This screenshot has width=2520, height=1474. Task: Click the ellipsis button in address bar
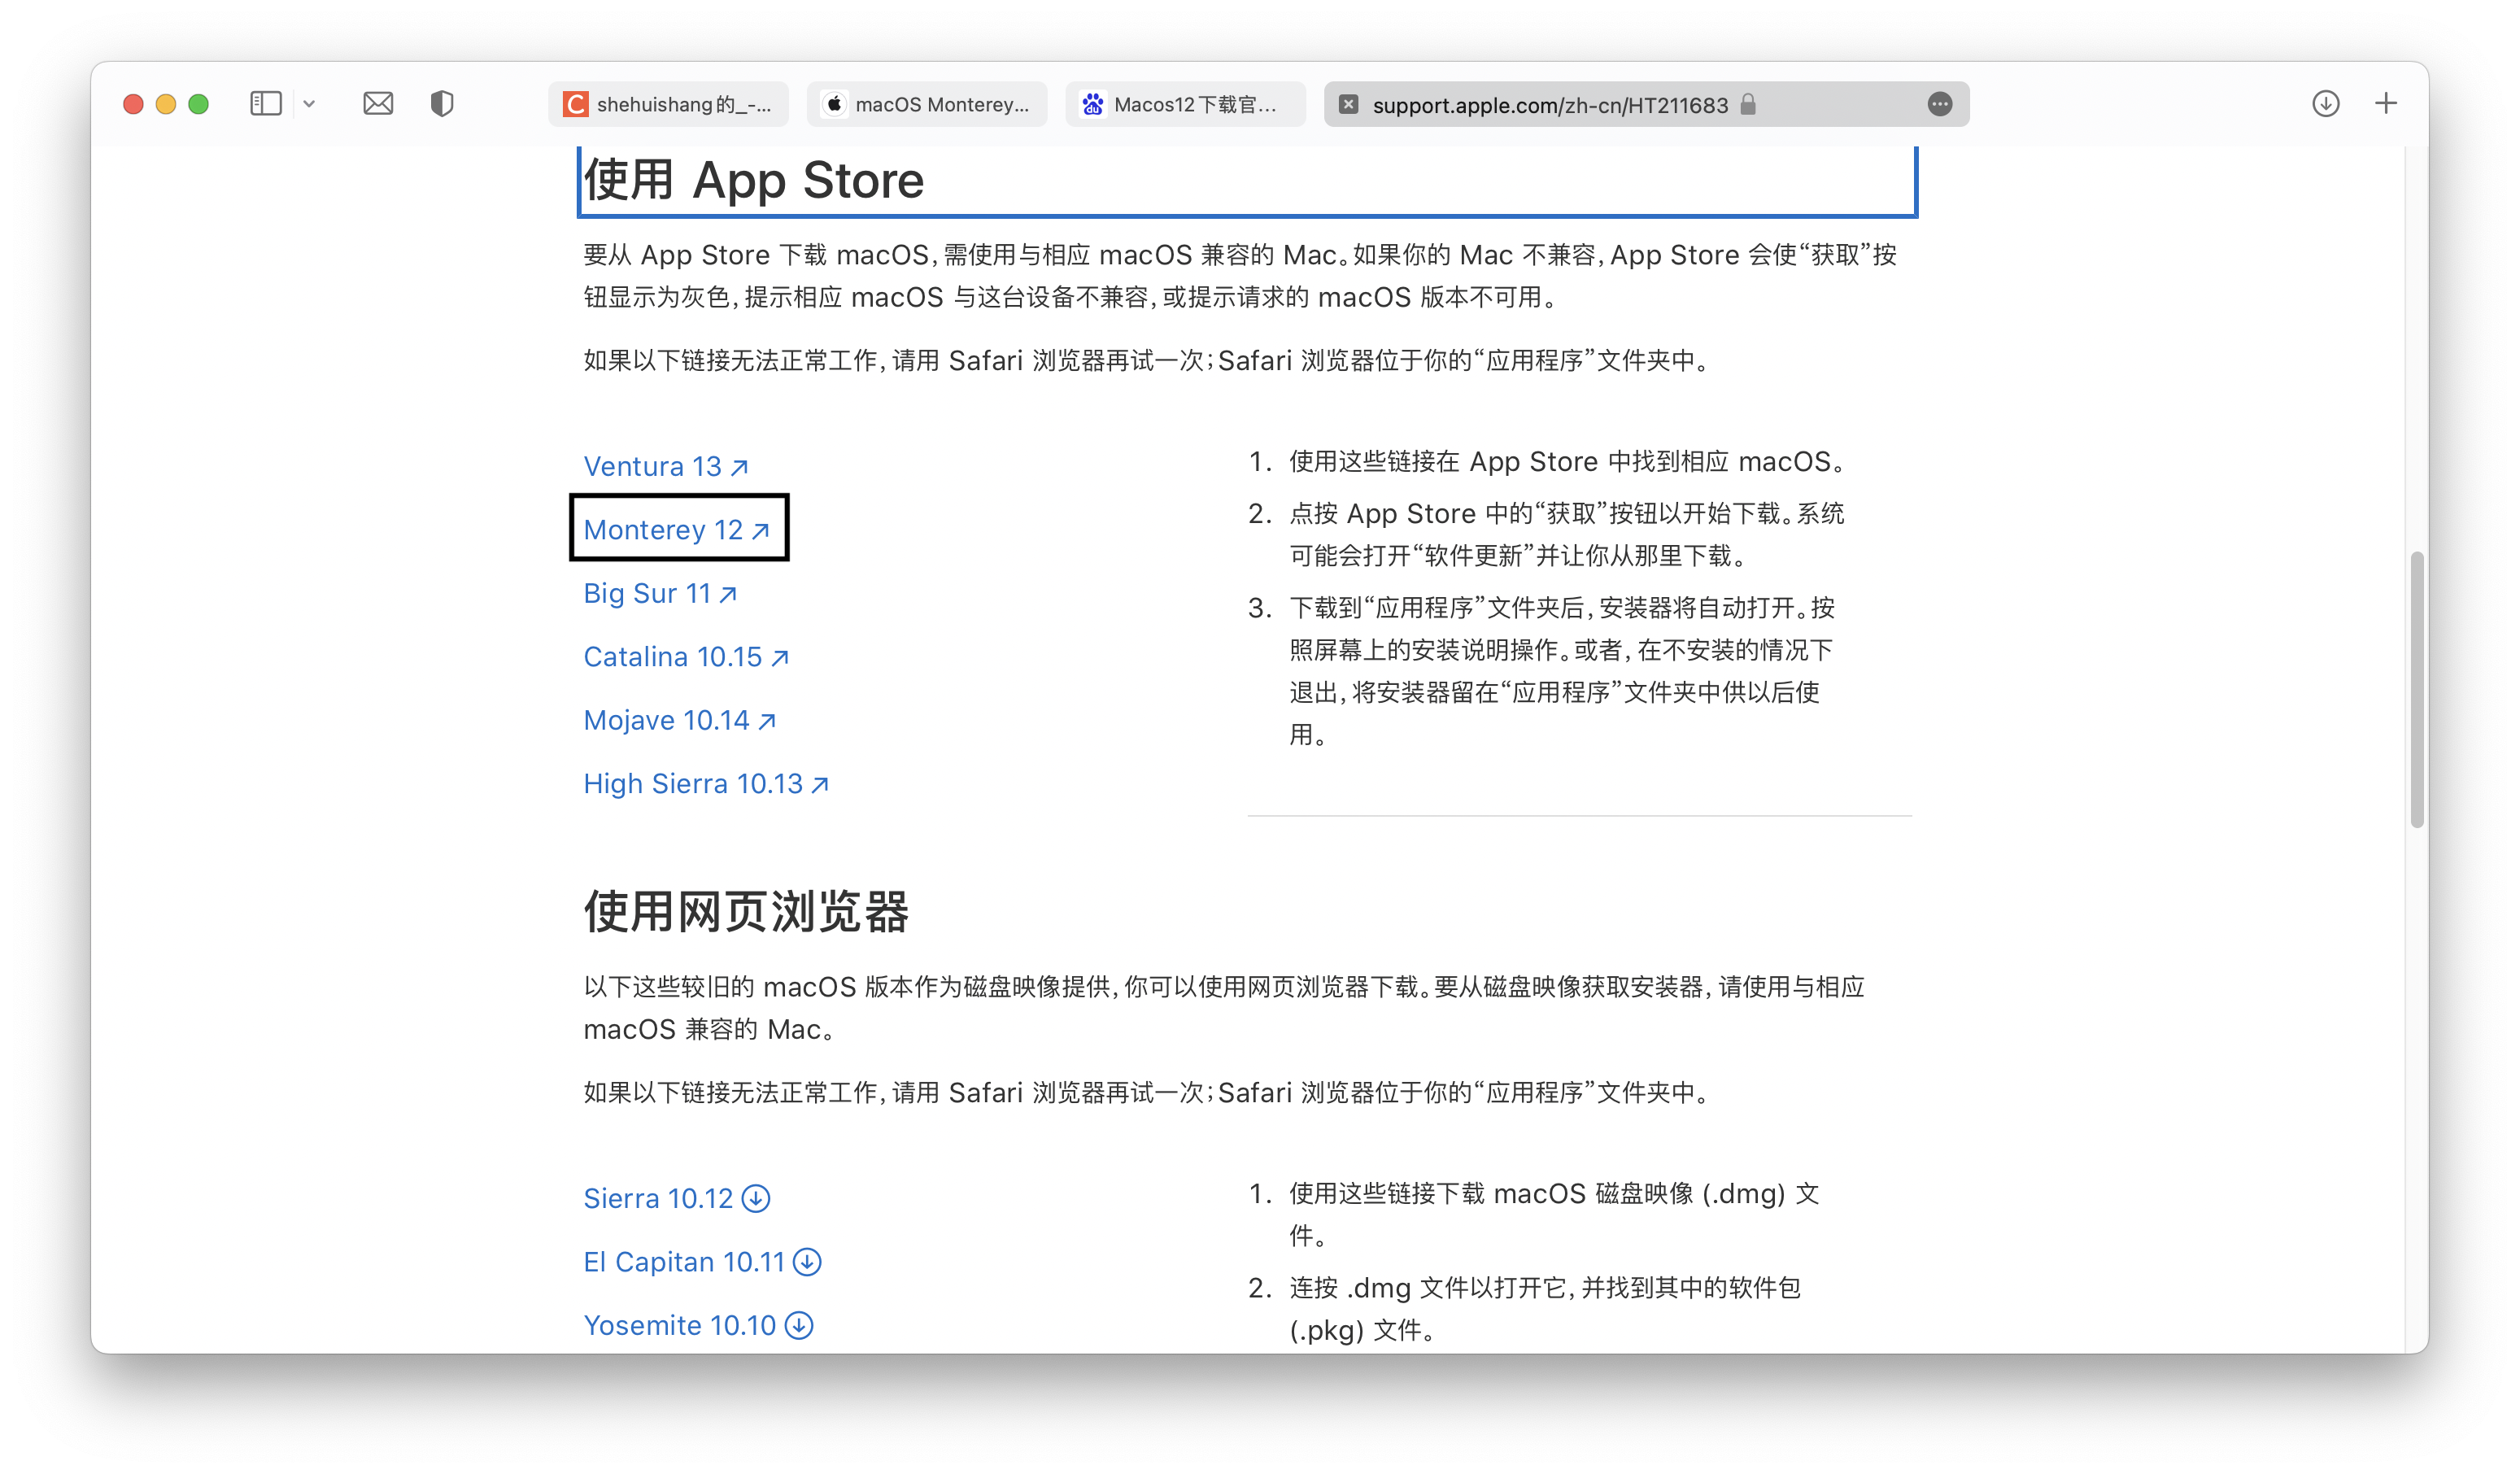click(x=1939, y=104)
